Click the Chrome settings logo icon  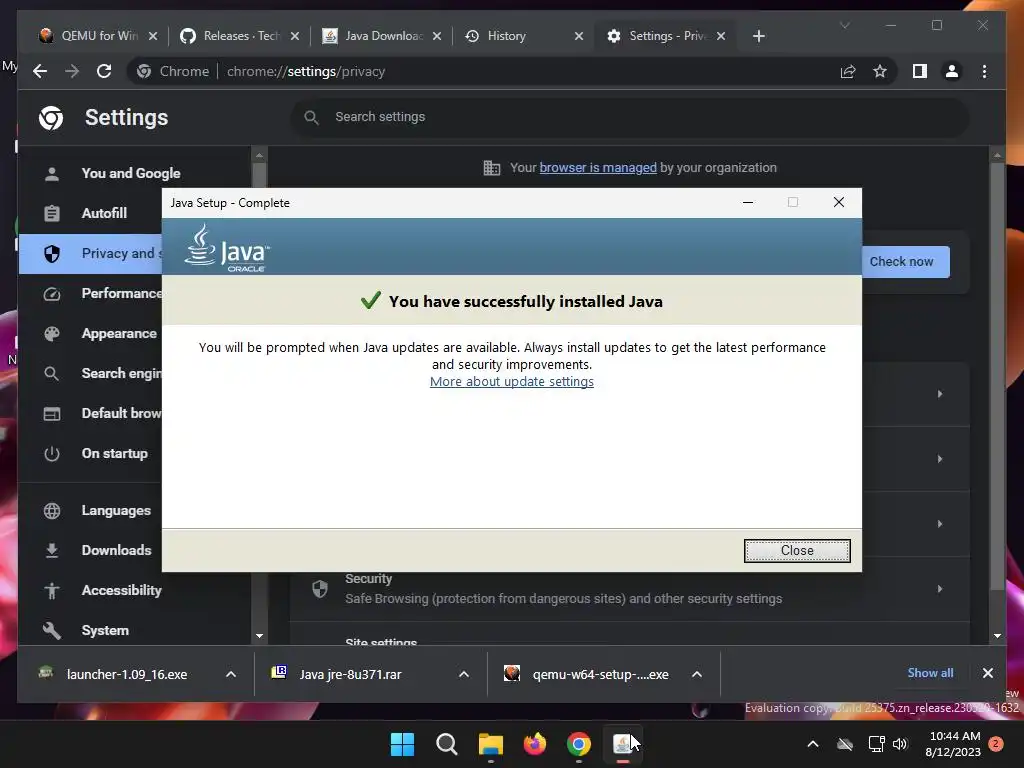coord(51,118)
